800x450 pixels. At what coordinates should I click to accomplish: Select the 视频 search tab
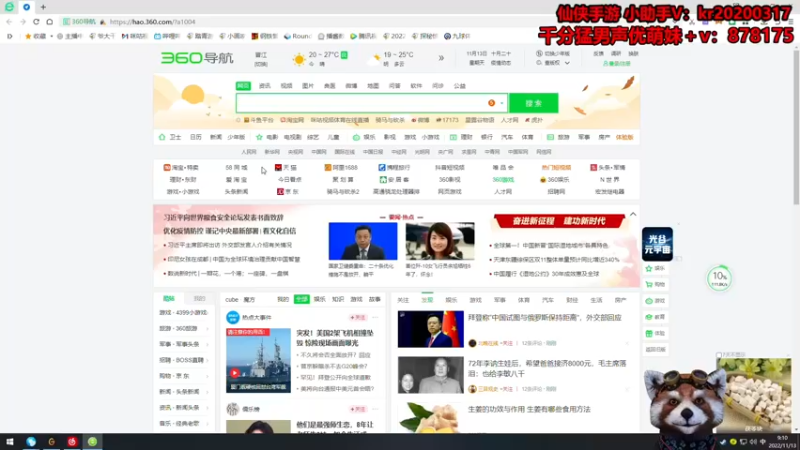(x=286, y=86)
